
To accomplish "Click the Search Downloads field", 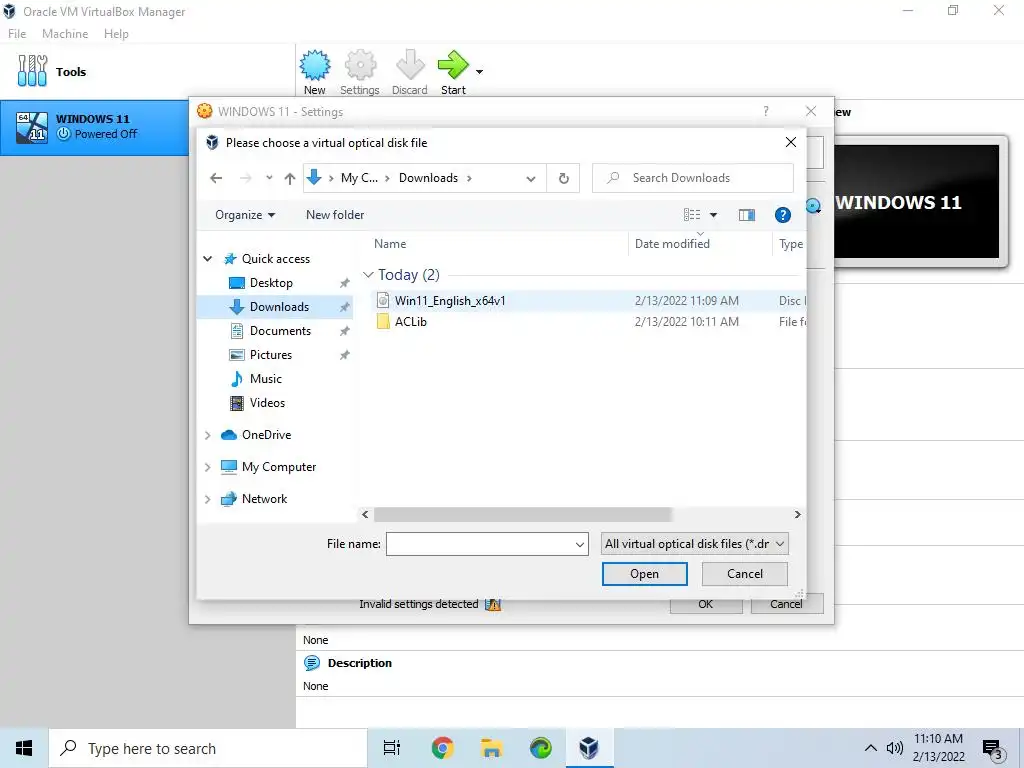I will click(693, 178).
